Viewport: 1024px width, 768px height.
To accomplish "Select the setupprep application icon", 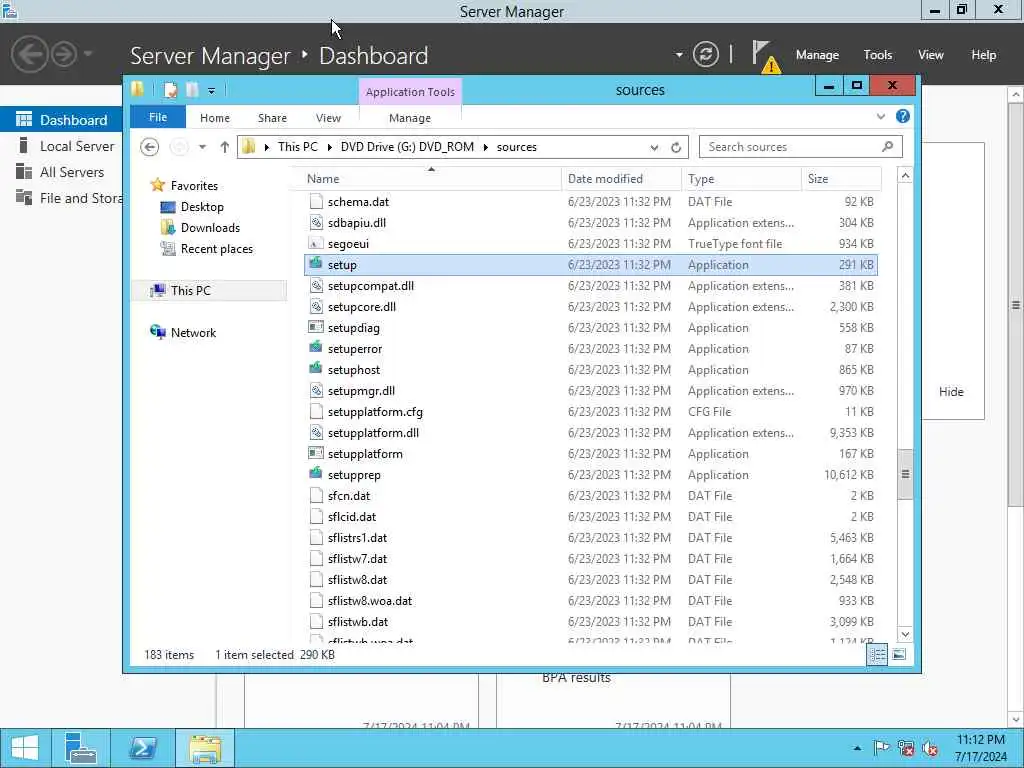I will [316, 474].
